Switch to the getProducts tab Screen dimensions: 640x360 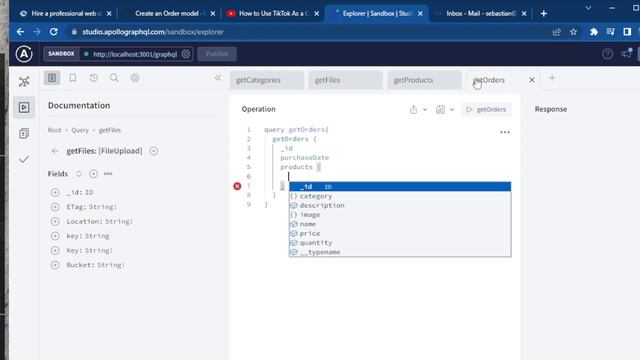coord(424,80)
